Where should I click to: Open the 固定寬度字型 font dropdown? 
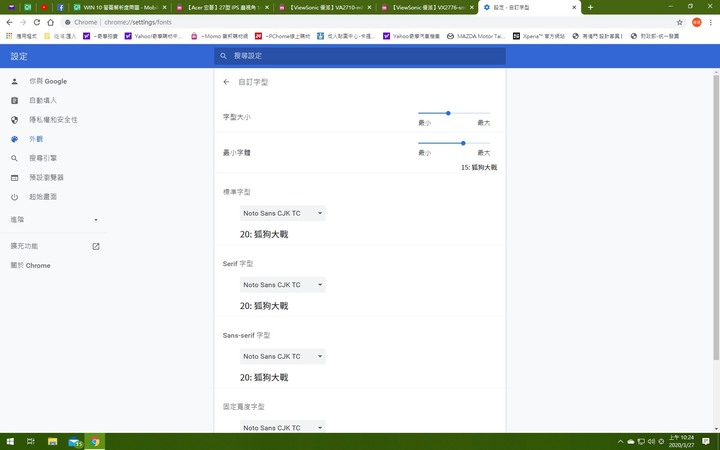(x=282, y=427)
